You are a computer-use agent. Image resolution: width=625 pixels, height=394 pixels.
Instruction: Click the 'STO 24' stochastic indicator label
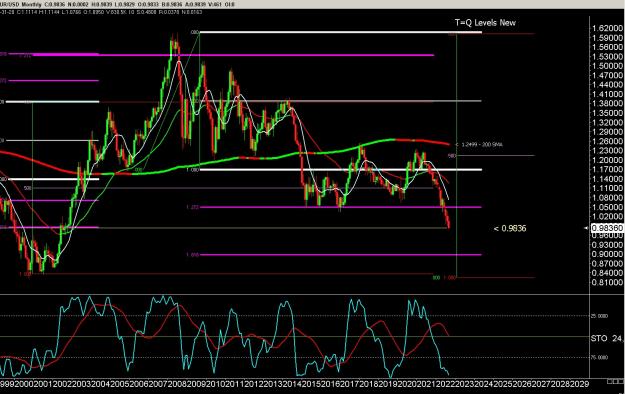[x=606, y=339]
